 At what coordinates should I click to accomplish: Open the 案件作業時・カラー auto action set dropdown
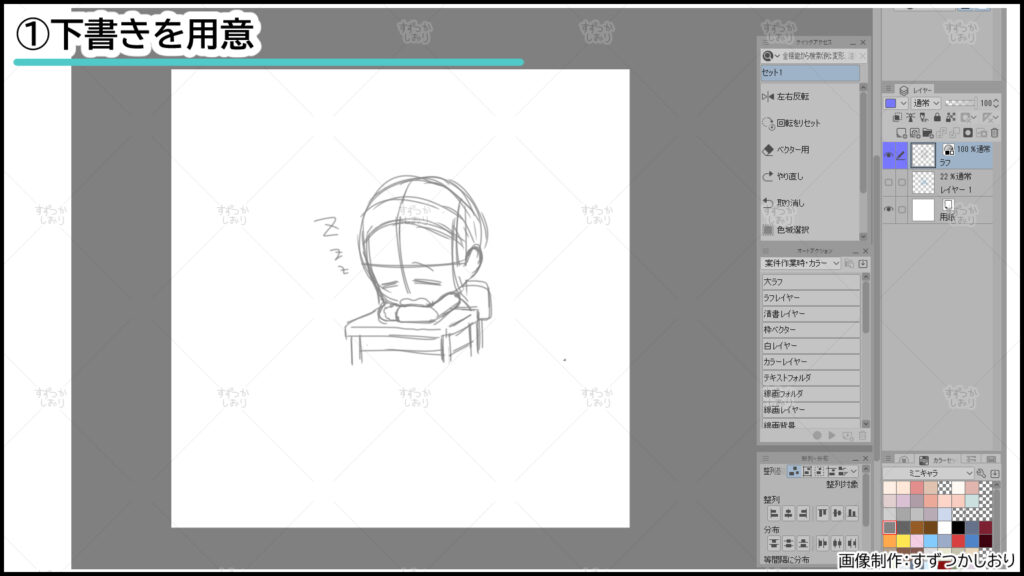(801, 263)
